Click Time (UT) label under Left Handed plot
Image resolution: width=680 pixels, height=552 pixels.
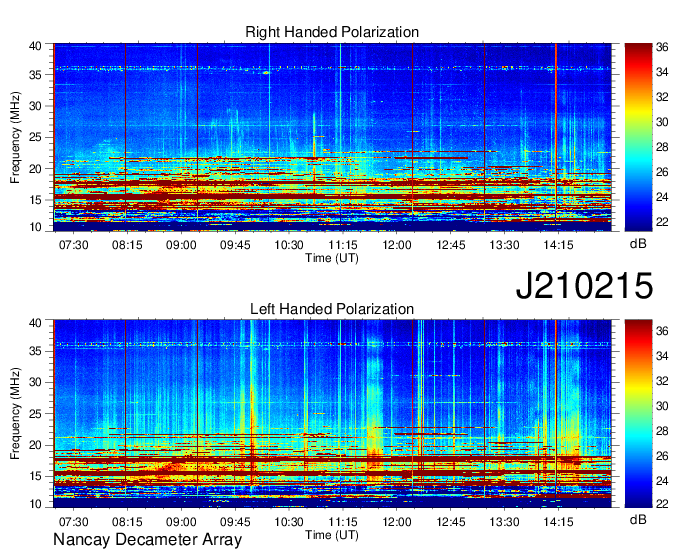[332, 535]
